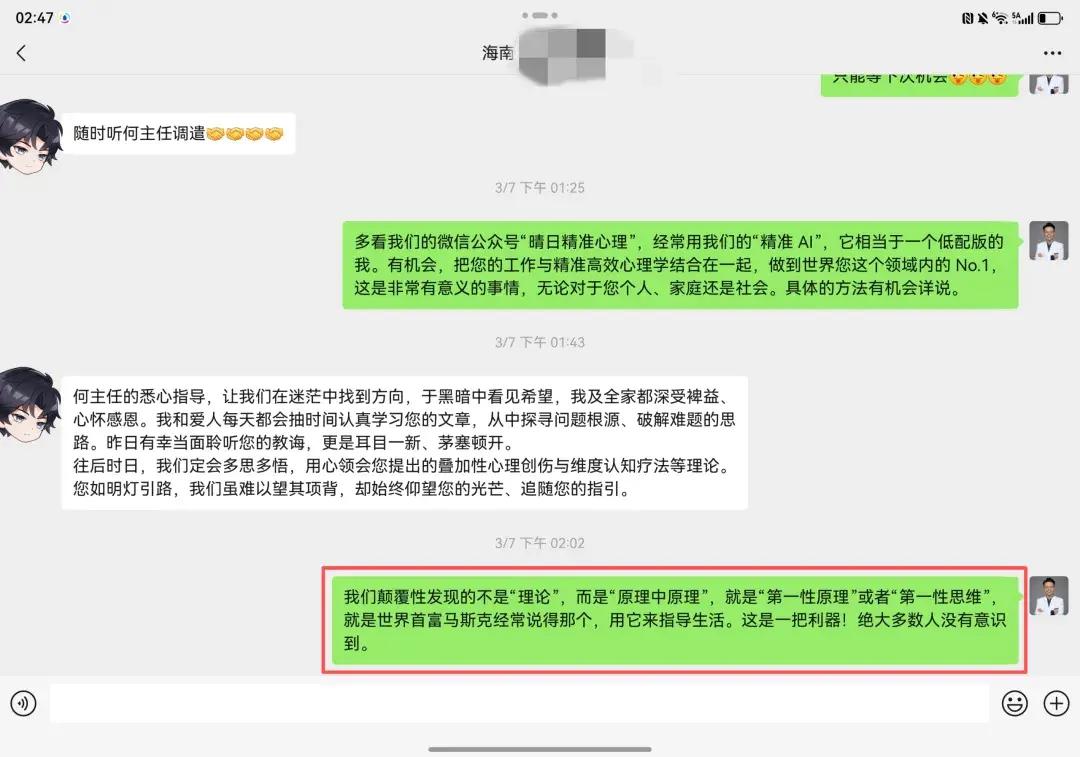The width and height of the screenshot is (1080, 757).
Task: Tap white message starting 何主任的悉心指导
Action: pos(404,443)
